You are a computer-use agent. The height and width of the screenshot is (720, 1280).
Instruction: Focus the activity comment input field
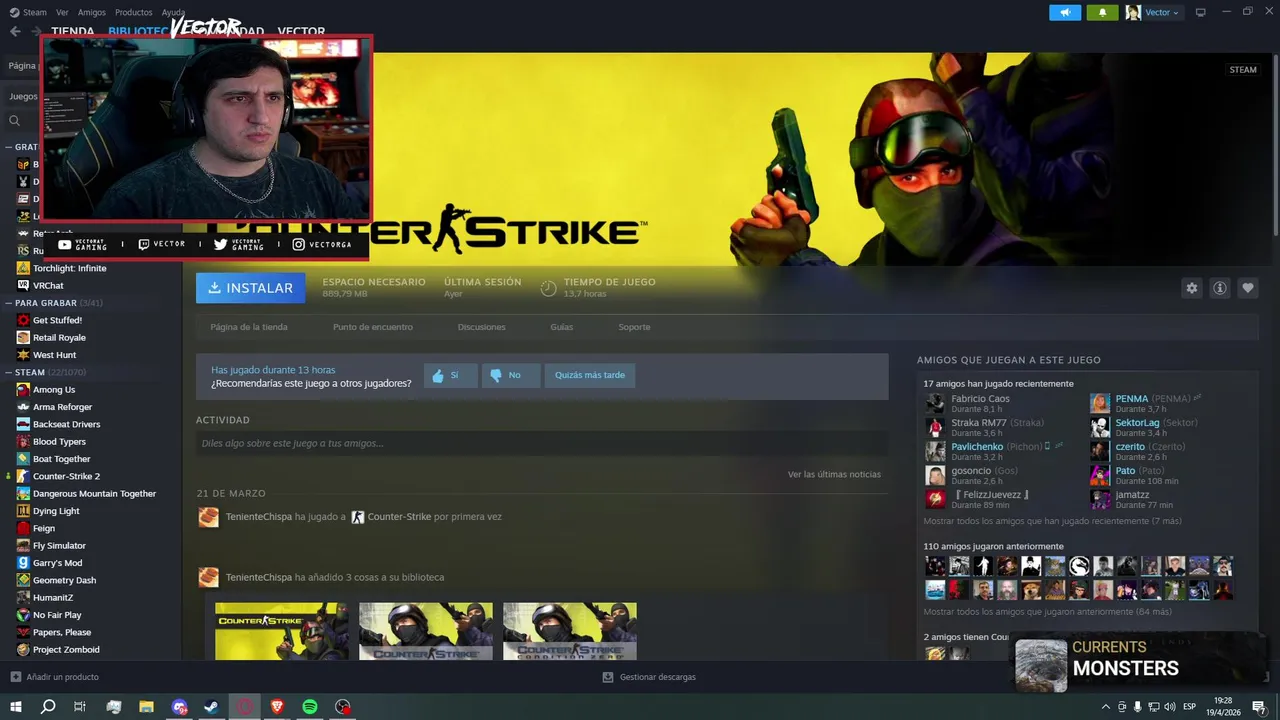(x=540, y=443)
